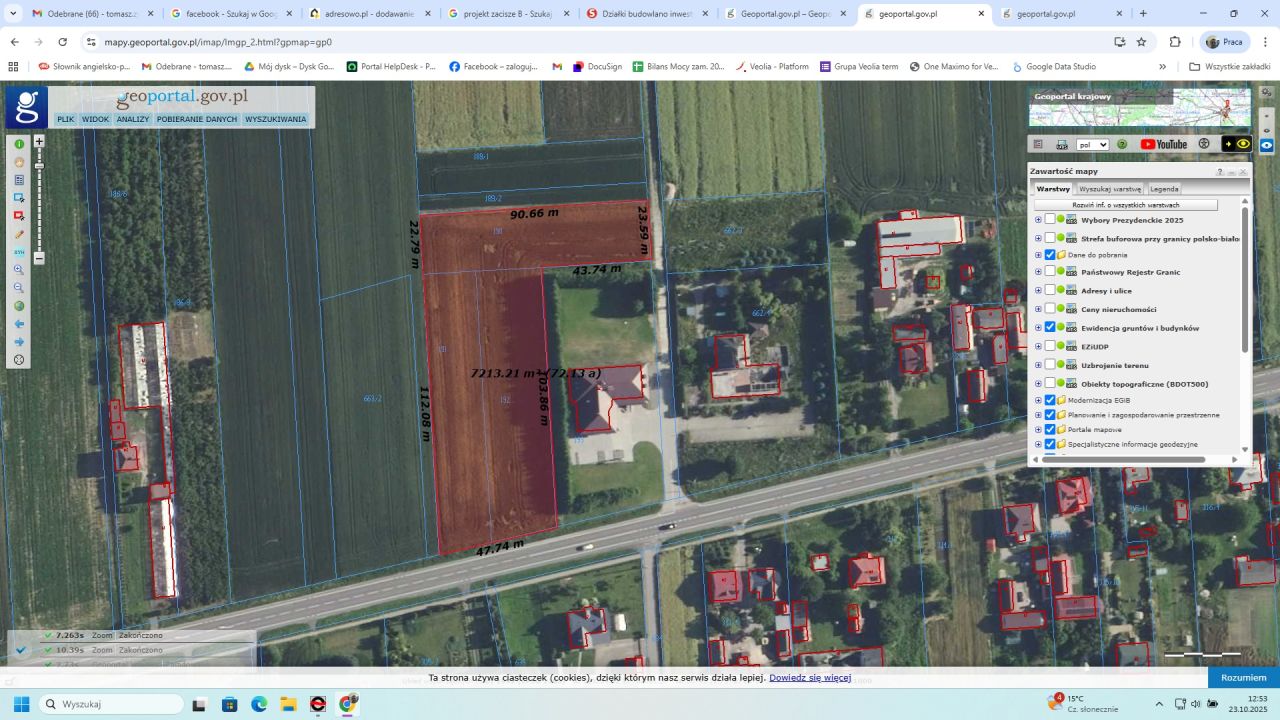Click minus button on zoom slider

[x=39, y=258]
